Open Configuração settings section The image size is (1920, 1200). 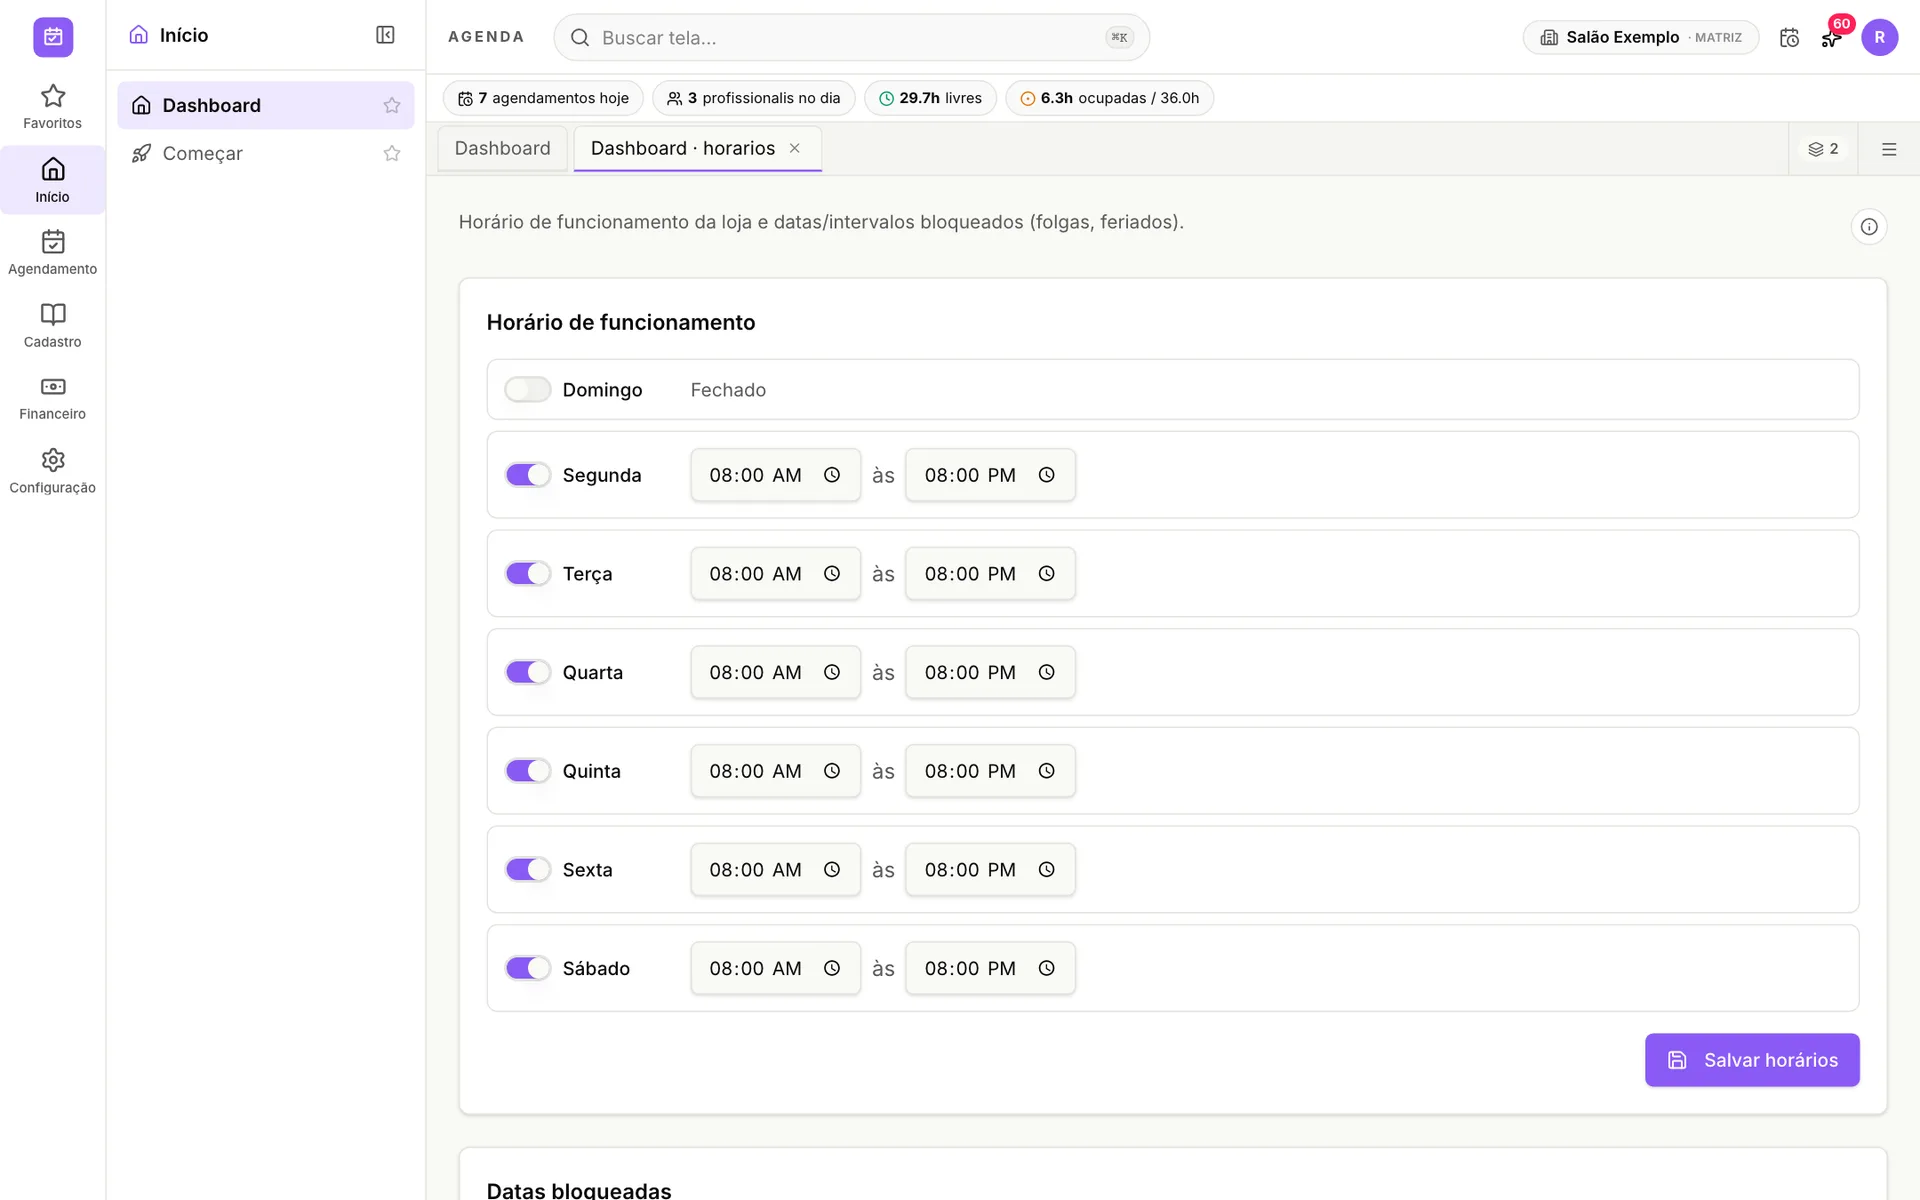point(53,471)
